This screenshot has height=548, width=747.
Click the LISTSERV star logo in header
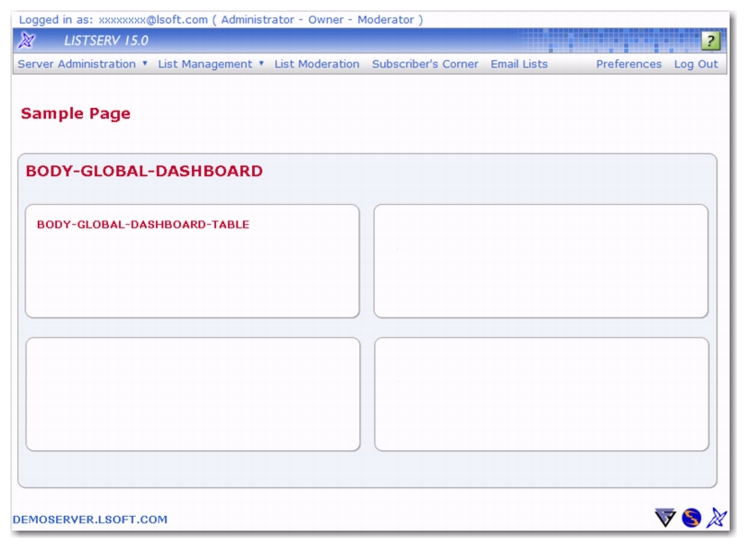[26, 41]
